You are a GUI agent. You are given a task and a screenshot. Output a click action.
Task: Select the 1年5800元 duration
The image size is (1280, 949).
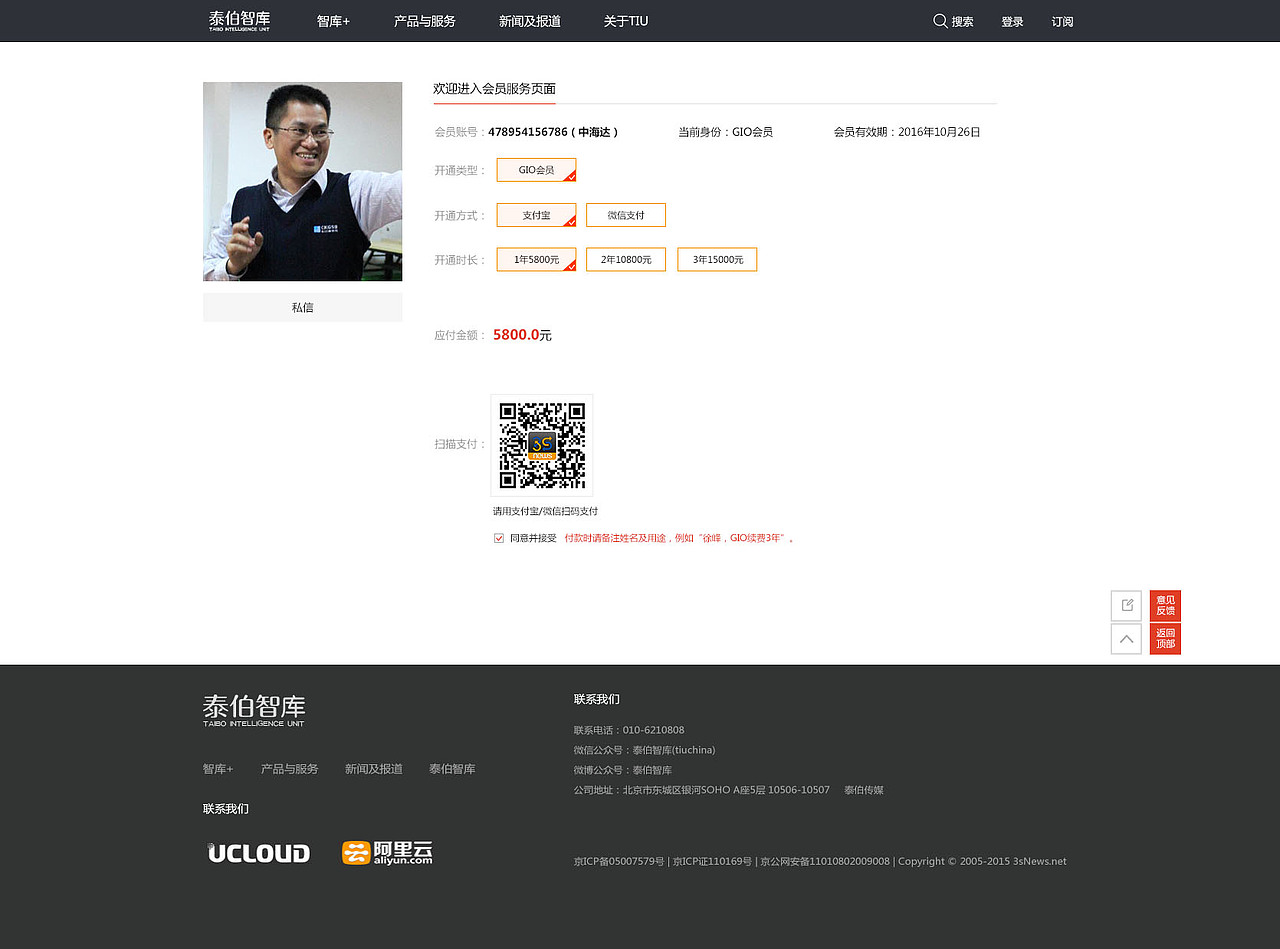pos(536,259)
